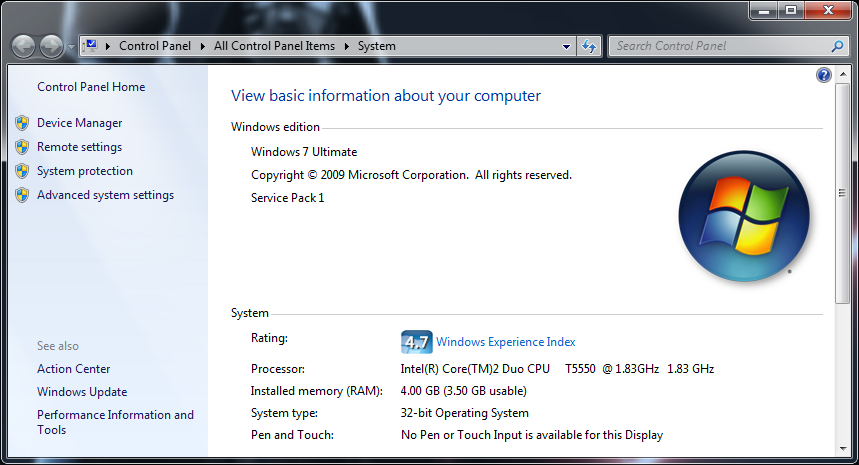The width and height of the screenshot is (859, 465).
Task: Expand the arrow before System breadcrumb
Action: point(347,47)
